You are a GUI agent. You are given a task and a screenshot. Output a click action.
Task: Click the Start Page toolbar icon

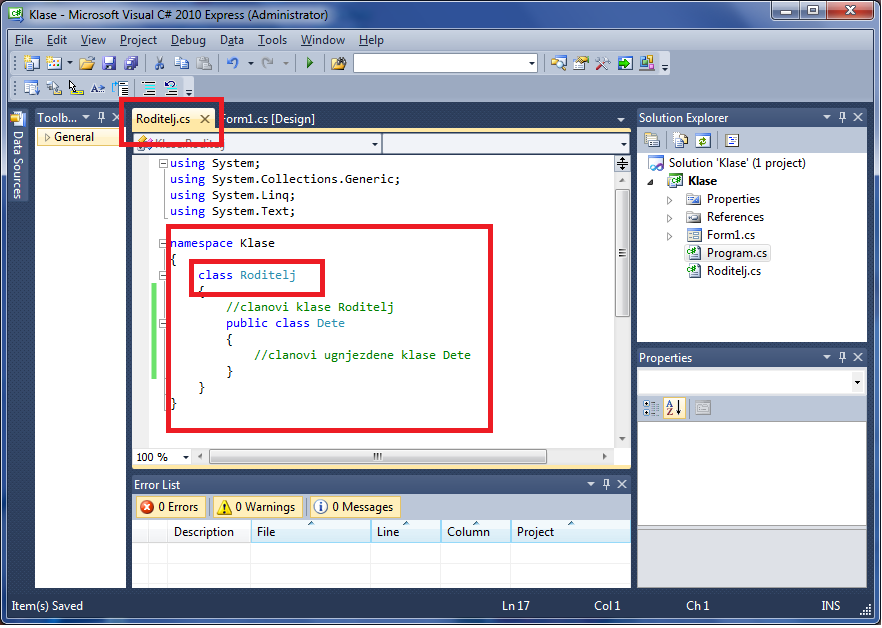tap(625, 63)
